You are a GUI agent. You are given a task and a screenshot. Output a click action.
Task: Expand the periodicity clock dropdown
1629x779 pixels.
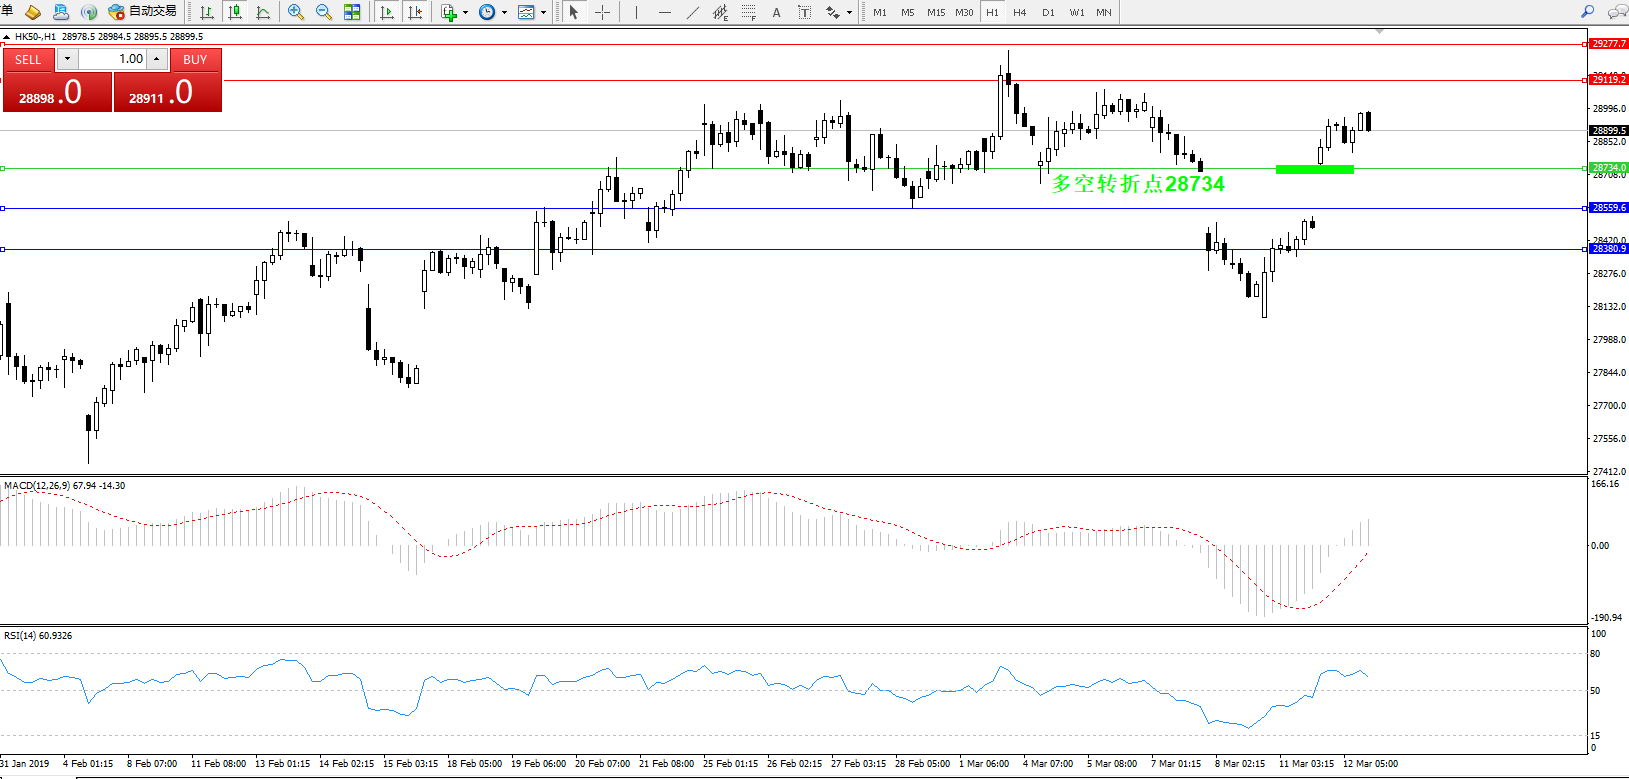pos(504,13)
